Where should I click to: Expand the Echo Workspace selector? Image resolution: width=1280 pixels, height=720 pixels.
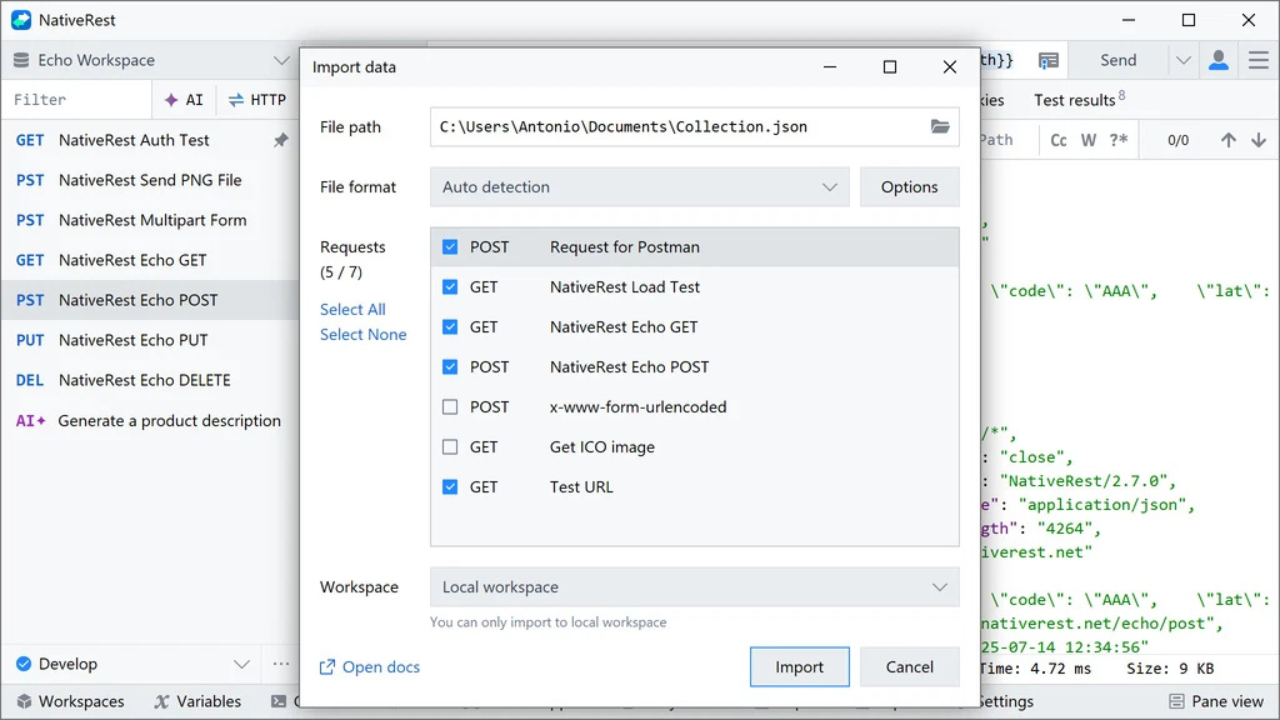(x=150, y=60)
